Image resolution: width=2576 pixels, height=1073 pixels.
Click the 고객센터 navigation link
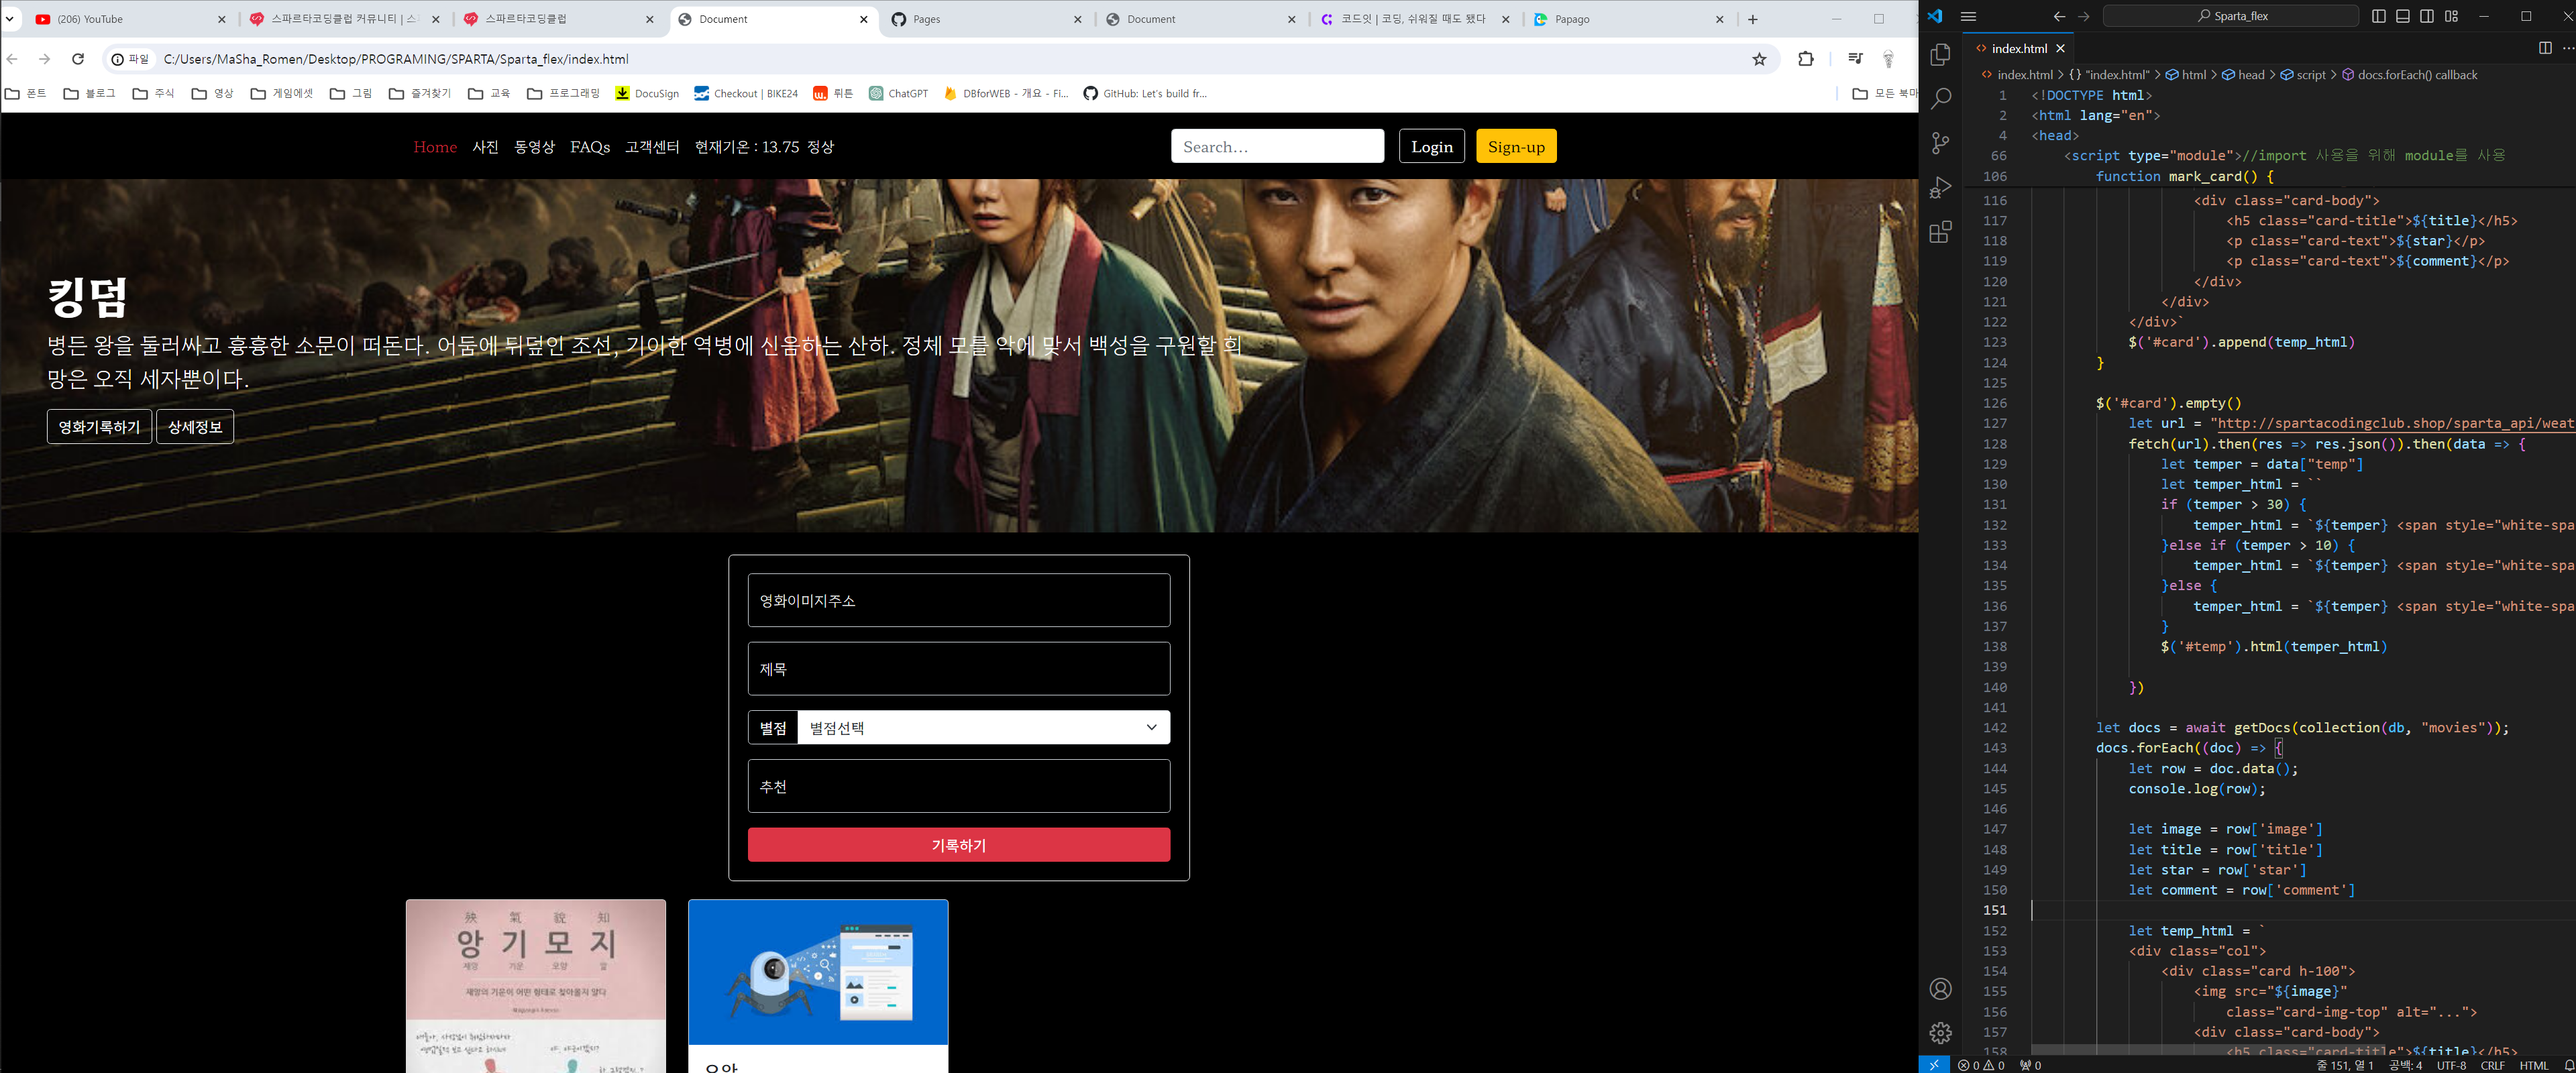tap(652, 147)
